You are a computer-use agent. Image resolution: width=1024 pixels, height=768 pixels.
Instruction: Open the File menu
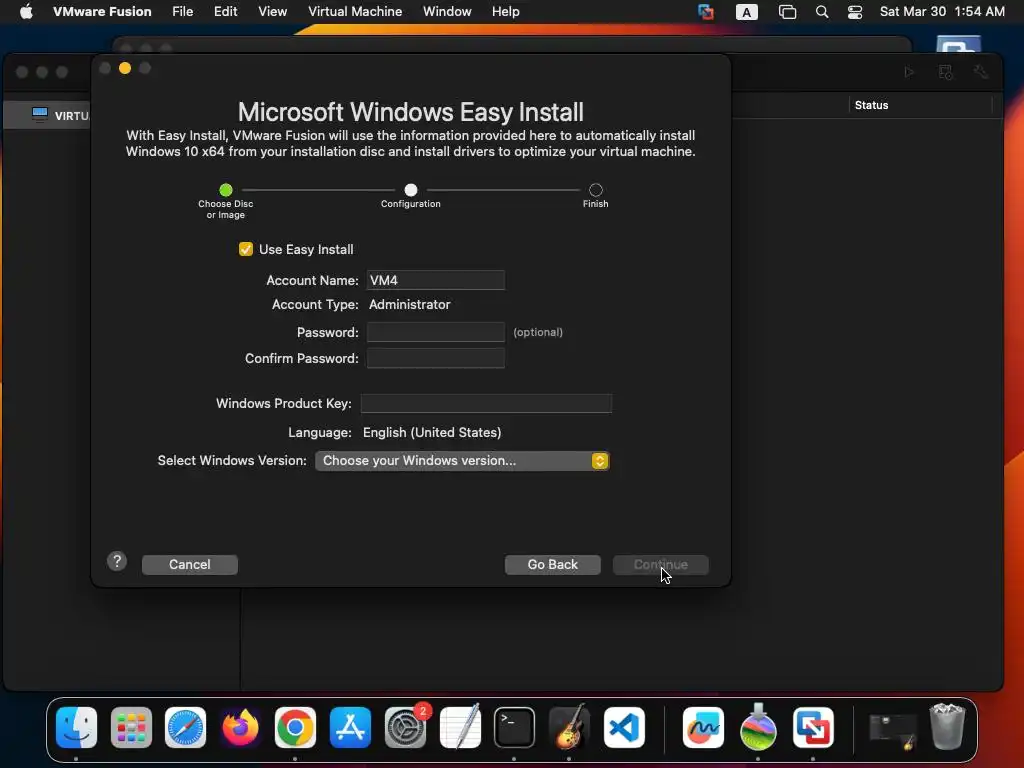182,12
